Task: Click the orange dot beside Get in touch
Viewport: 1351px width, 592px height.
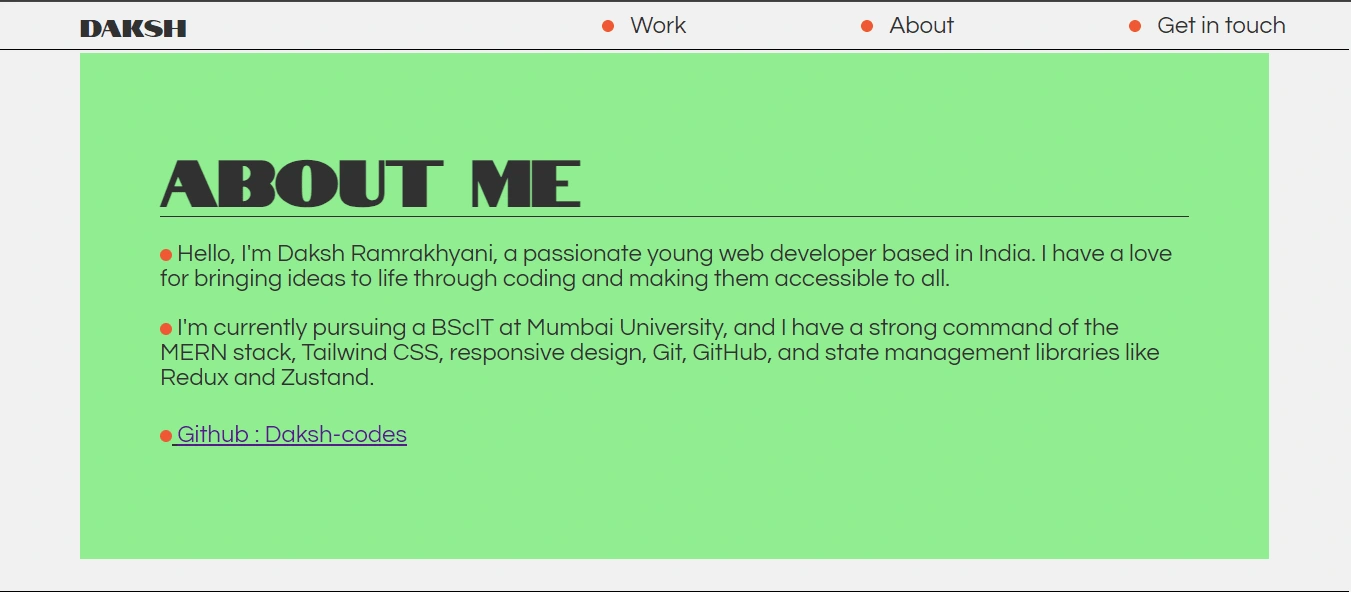Action: tap(1135, 26)
